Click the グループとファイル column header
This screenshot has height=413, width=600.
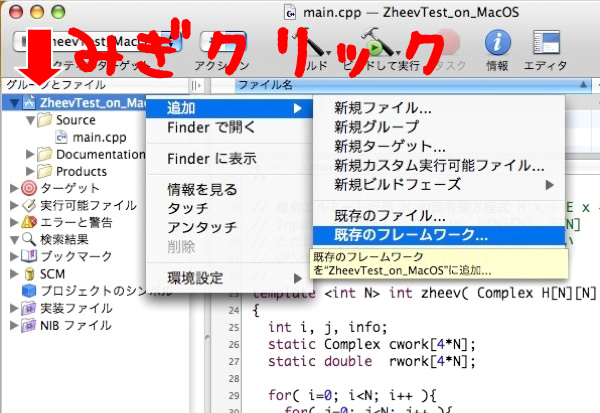coord(95,85)
